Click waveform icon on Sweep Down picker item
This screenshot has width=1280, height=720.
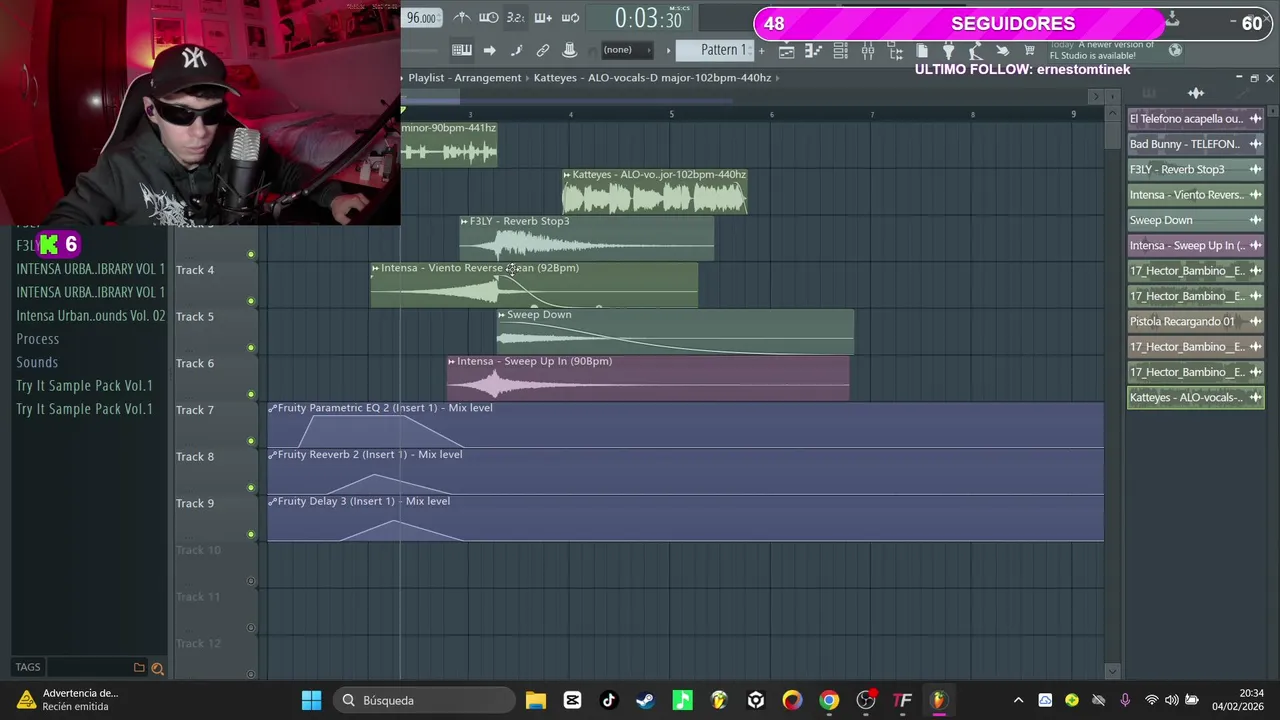click(1255, 220)
